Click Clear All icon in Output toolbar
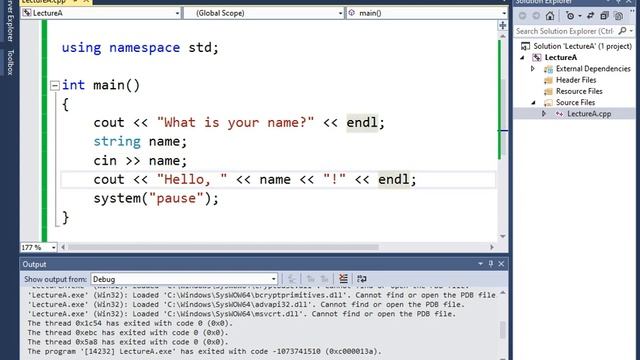Image resolution: width=640 pixels, height=360 pixels. tap(343, 279)
